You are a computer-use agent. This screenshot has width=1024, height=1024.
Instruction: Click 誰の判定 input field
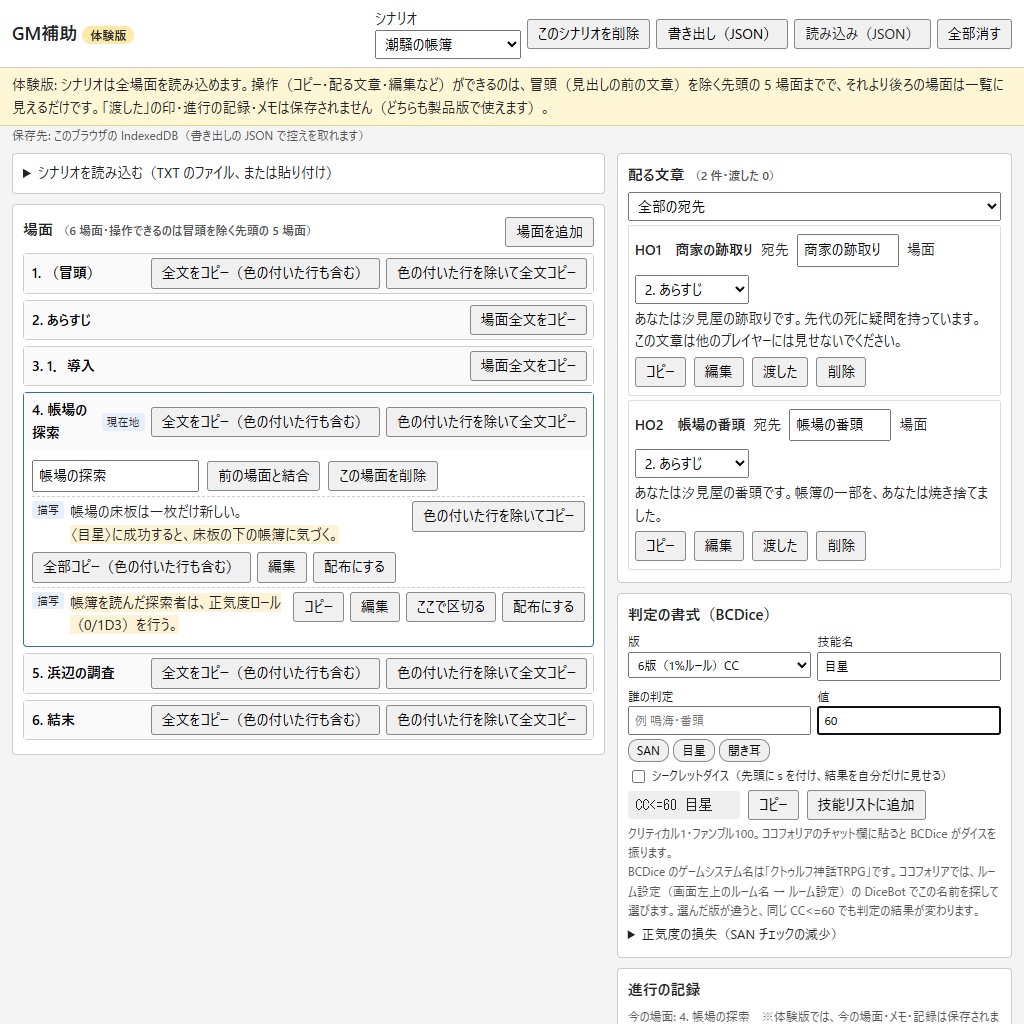click(719, 721)
